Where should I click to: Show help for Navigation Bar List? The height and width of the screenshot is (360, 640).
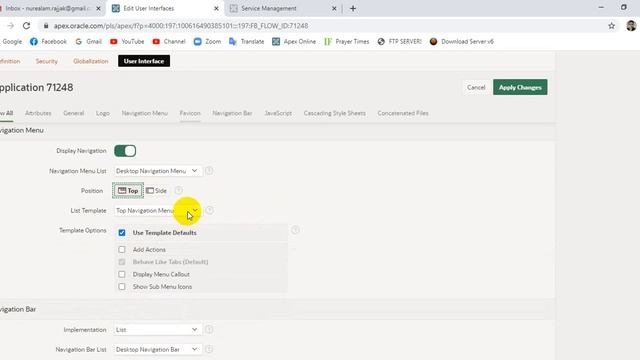[x=209, y=349]
